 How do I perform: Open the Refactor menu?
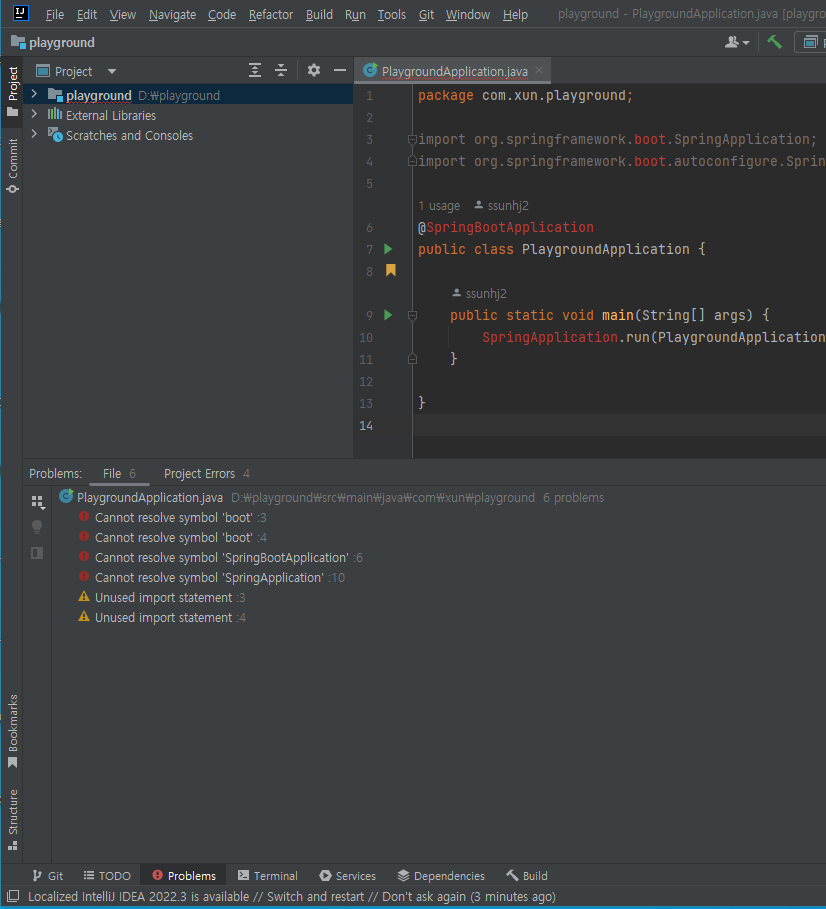pos(271,14)
